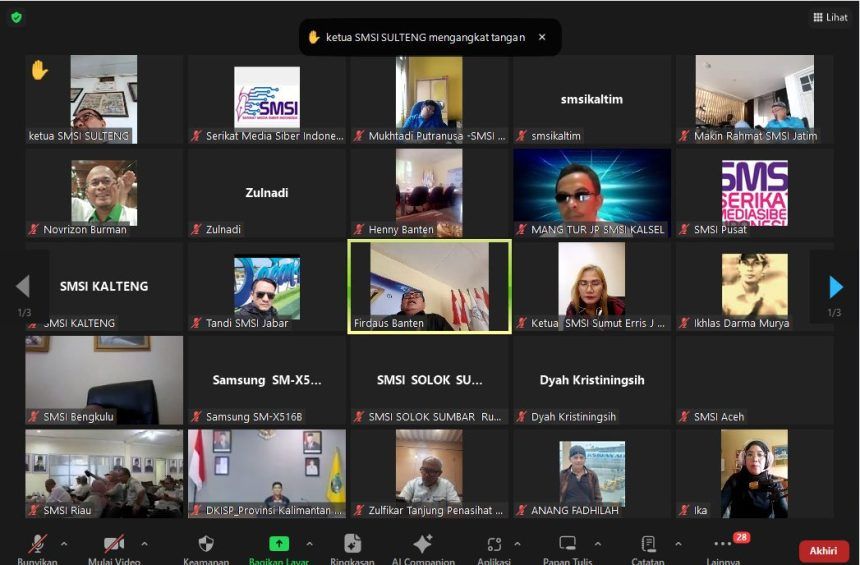The width and height of the screenshot is (860, 565).
Task: Open the Catatan notes icon
Action: tap(648, 544)
